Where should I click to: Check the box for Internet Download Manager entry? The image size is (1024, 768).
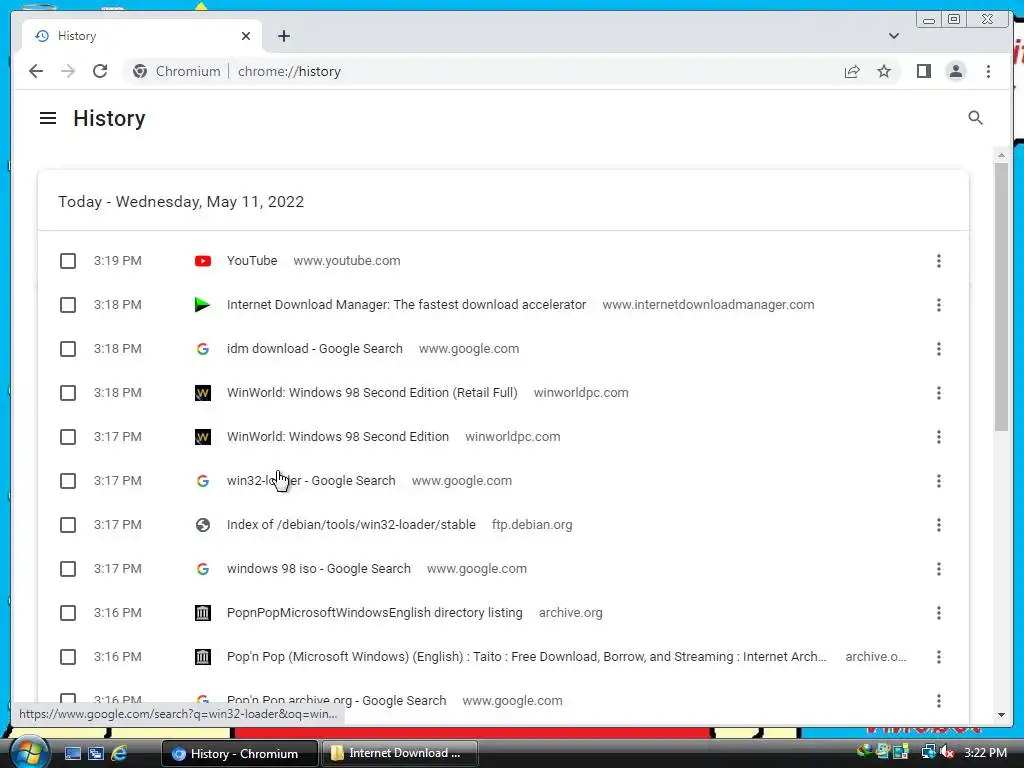(68, 305)
